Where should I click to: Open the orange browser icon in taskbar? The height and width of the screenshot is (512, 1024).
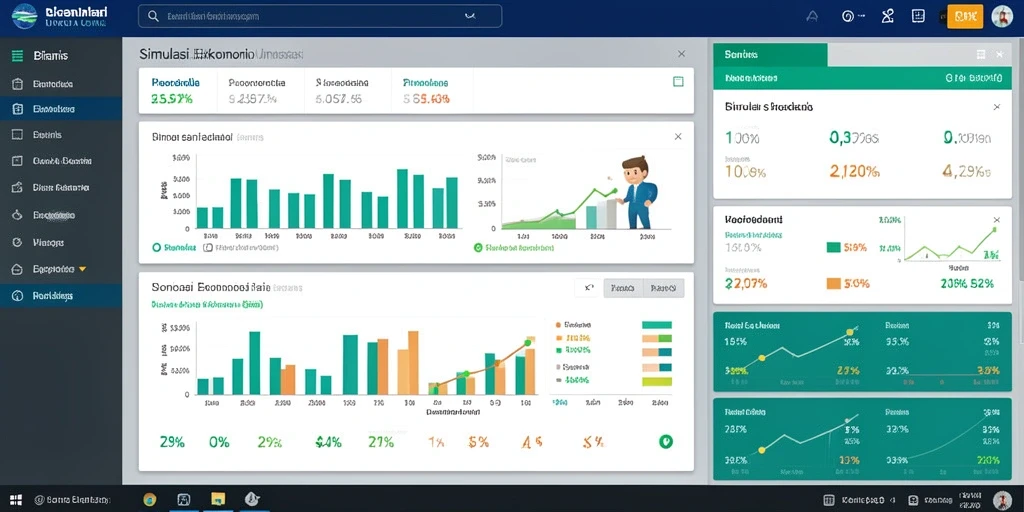pyautogui.click(x=150, y=500)
